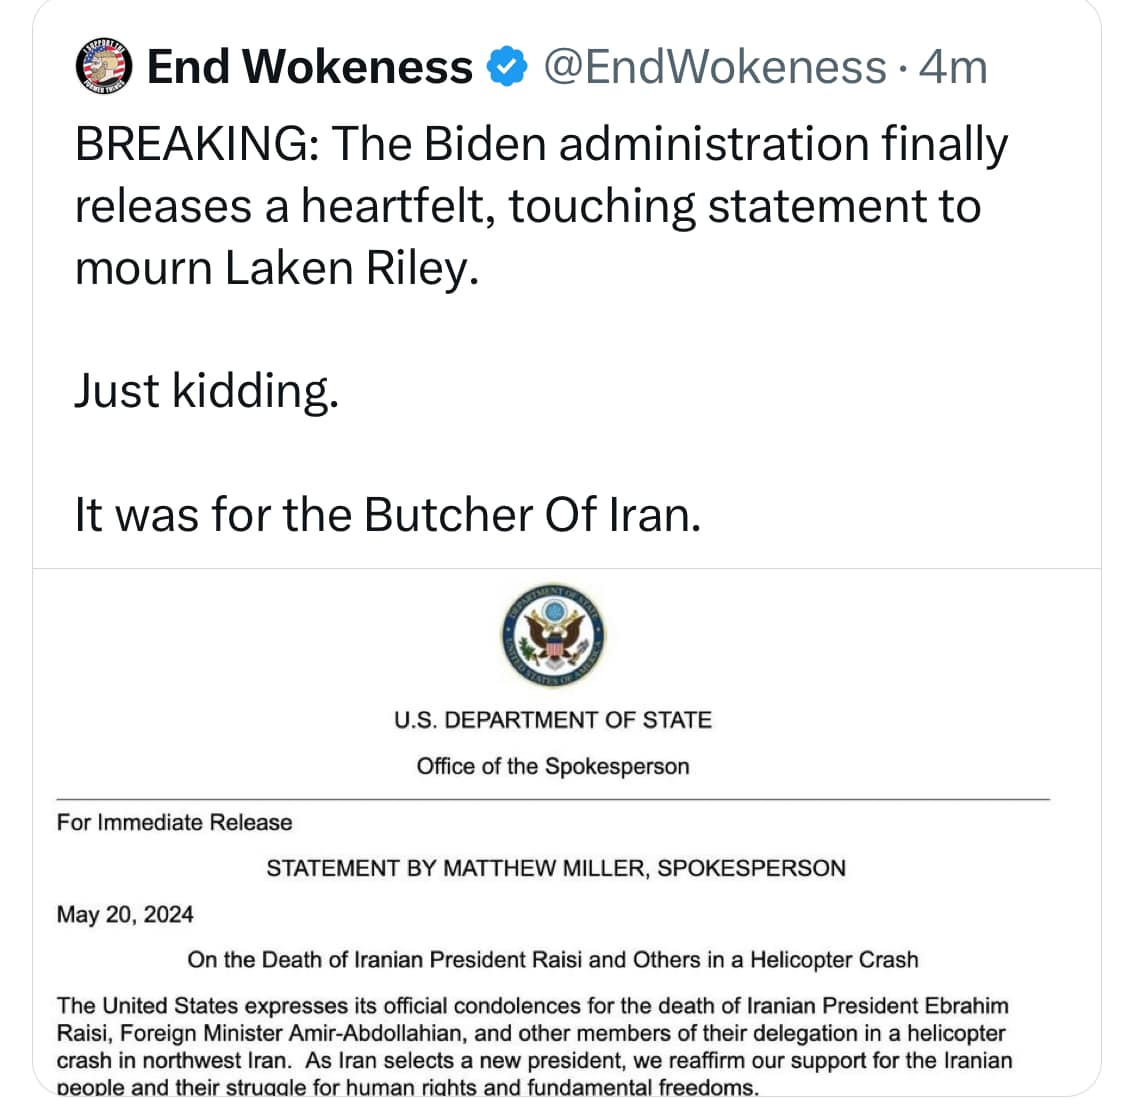
Task: Click the helicopter crash statement title
Action: pos(552,960)
